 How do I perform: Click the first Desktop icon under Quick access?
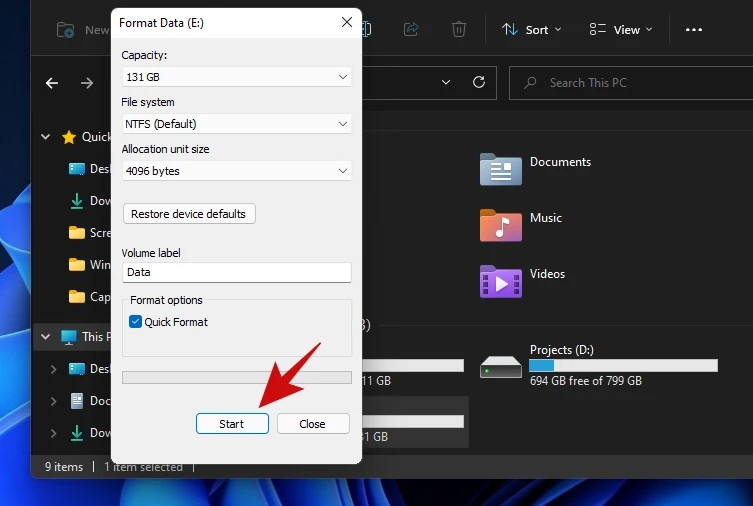[x=77, y=169]
